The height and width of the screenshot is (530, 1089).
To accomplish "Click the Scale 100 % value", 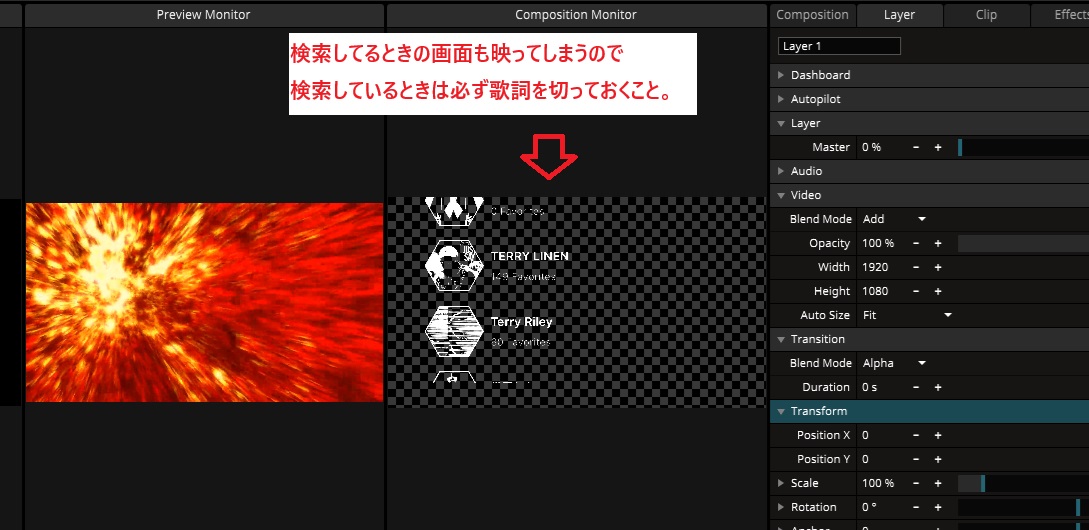I will [x=878, y=483].
